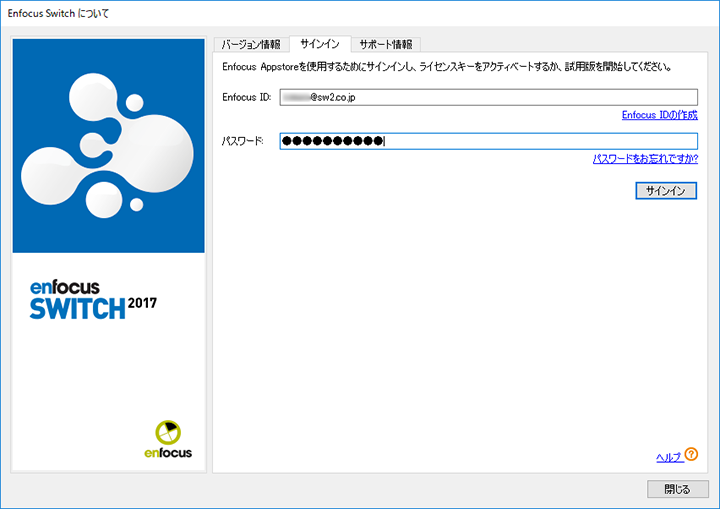This screenshot has height=509, width=720.
Task: Click the orange help question mark icon
Action: (x=691, y=454)
